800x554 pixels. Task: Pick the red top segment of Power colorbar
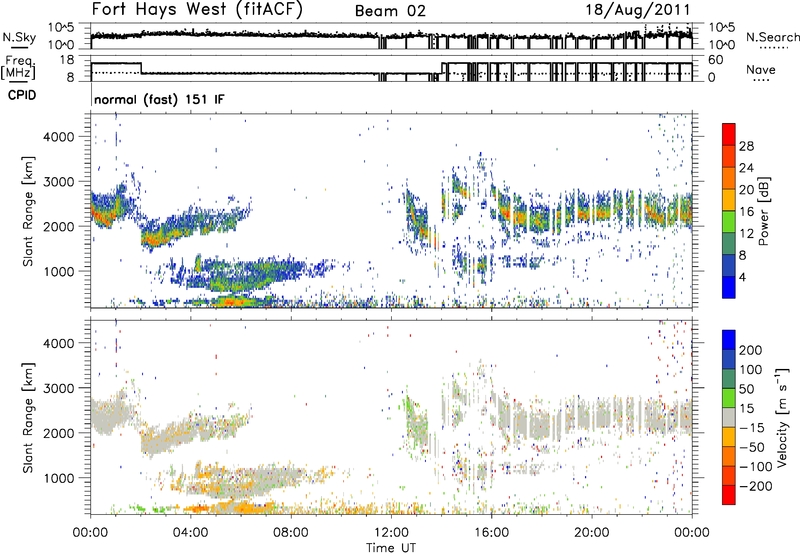click(729, 134)
